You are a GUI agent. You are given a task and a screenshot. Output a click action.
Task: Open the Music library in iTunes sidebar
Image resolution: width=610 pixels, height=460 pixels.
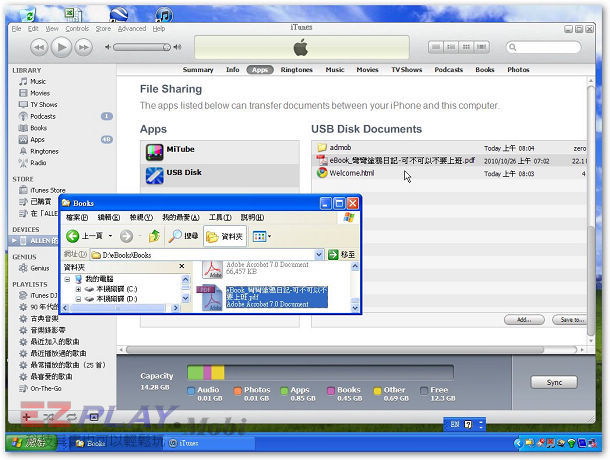(38, 81)
